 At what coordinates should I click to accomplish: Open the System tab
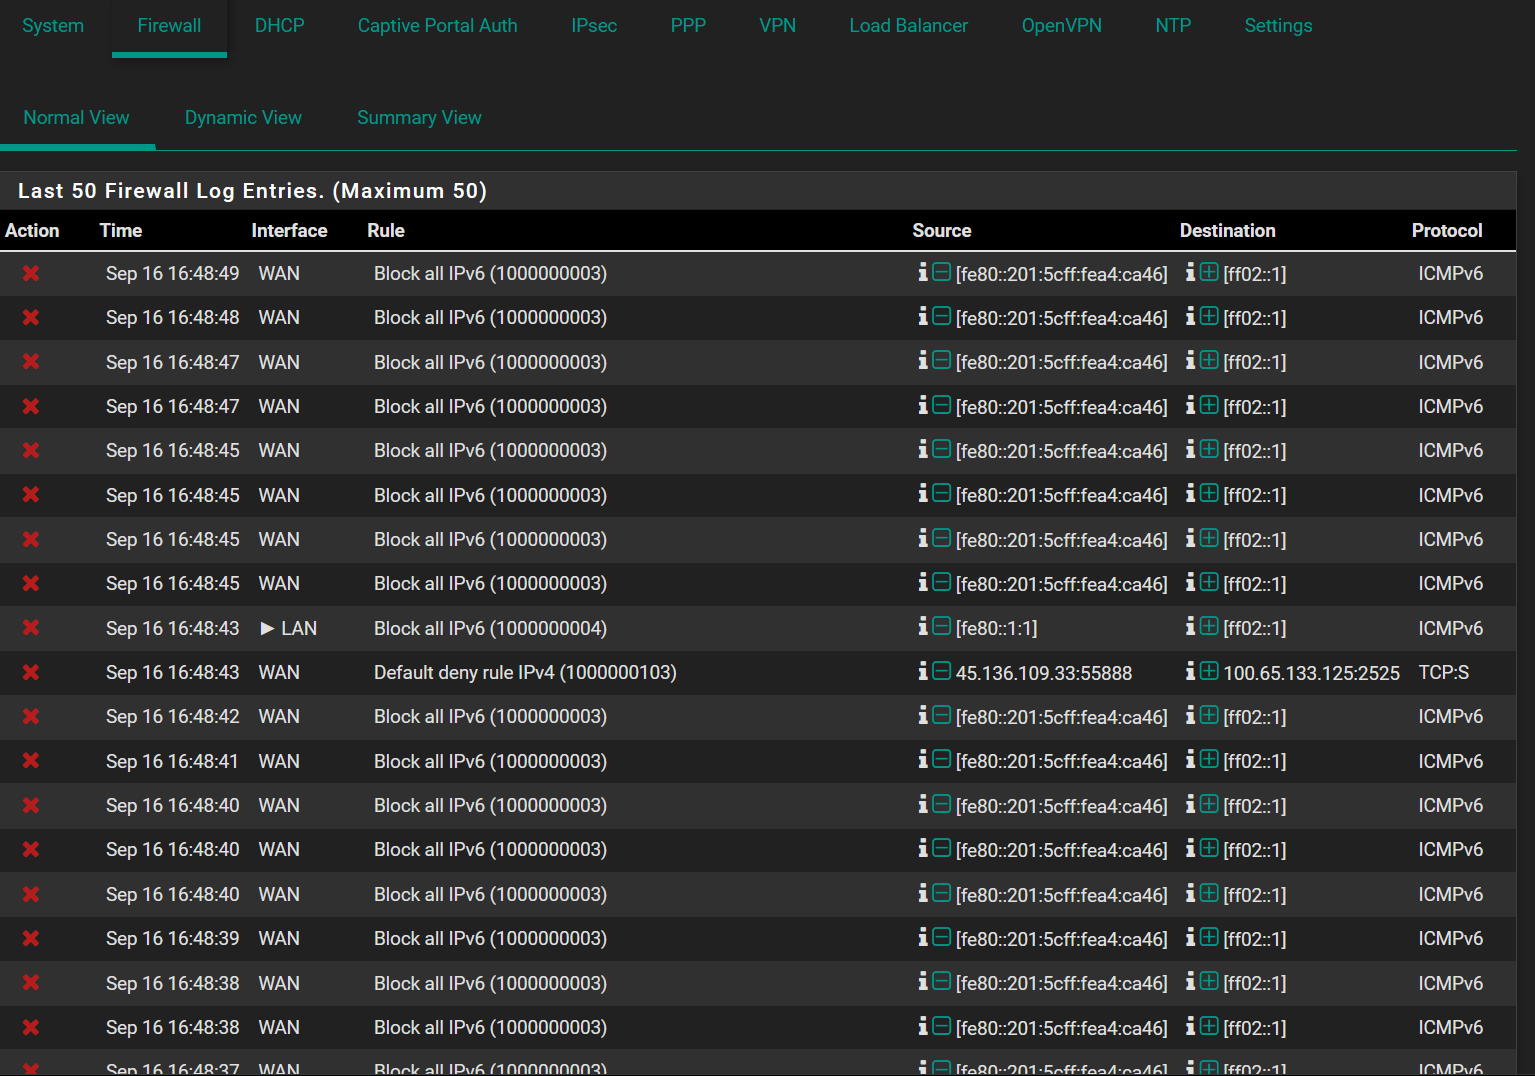coord(53,26)
